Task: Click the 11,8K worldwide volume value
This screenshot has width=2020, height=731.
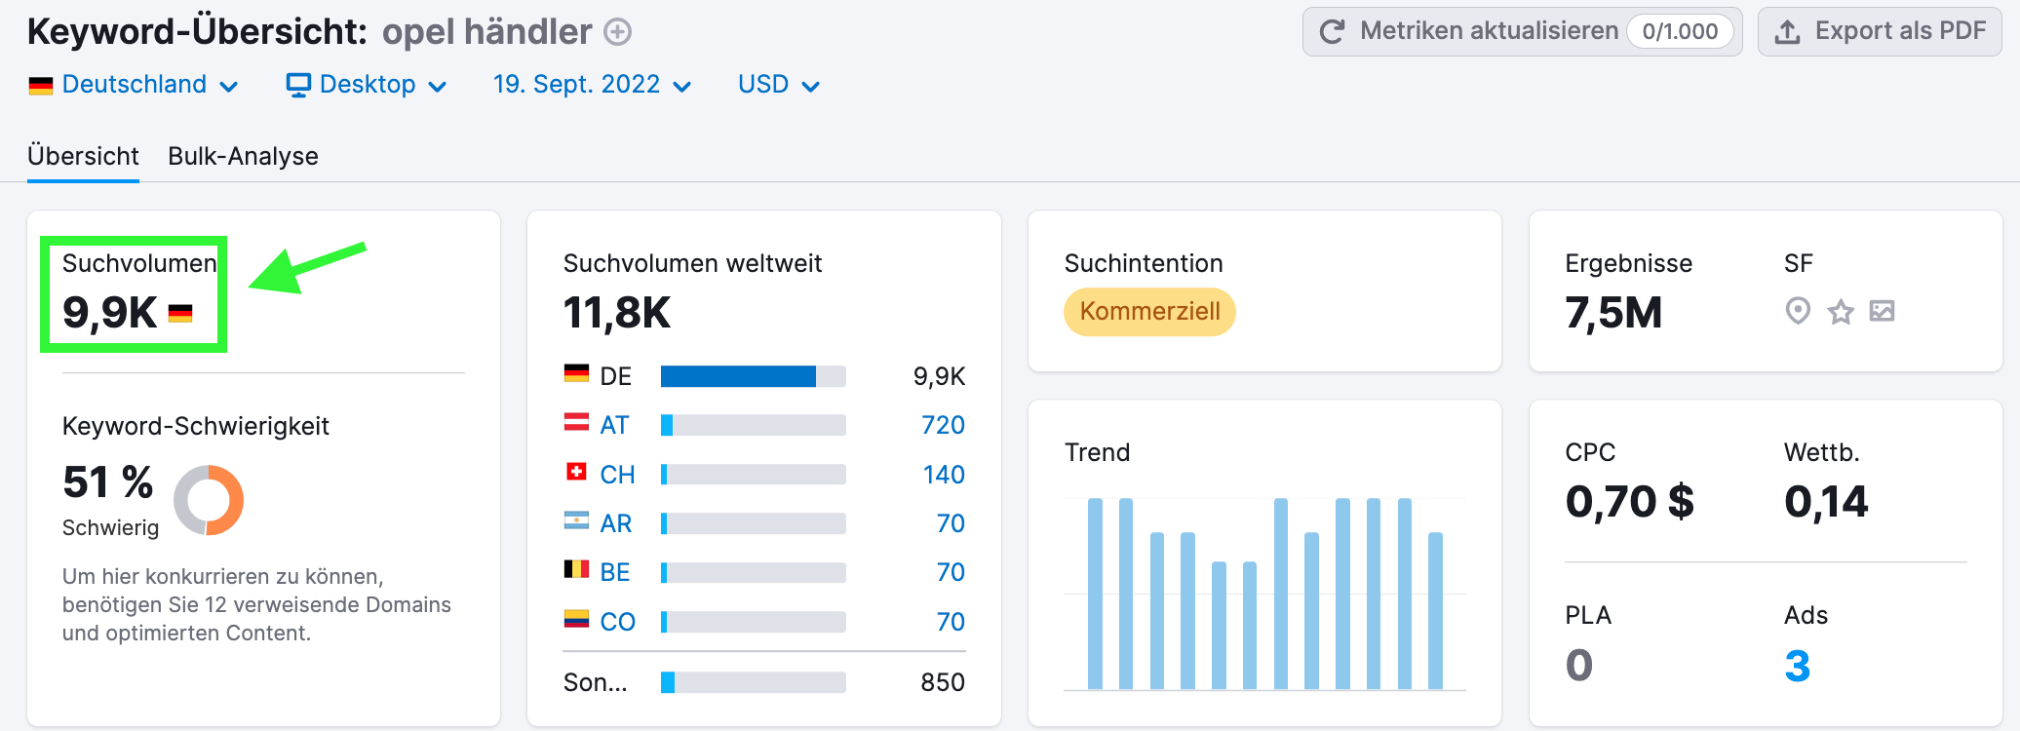Action: click(617, 313)
